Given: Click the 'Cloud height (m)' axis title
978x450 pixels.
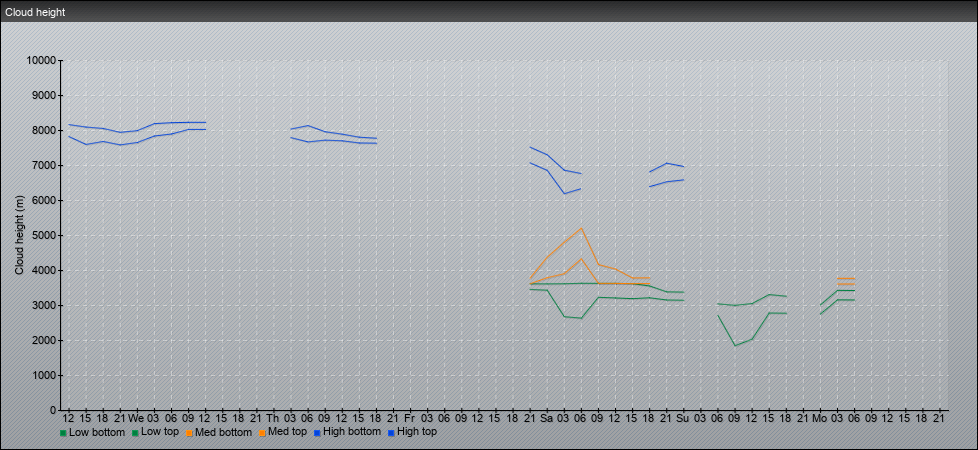Looking at the screenshot, I should pos(19,235).
